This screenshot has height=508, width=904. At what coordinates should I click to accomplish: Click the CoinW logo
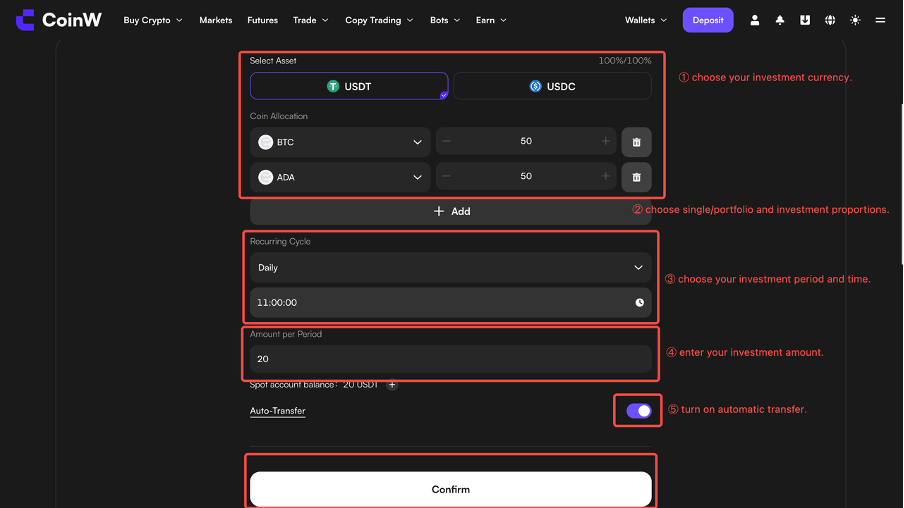(58, 20)
